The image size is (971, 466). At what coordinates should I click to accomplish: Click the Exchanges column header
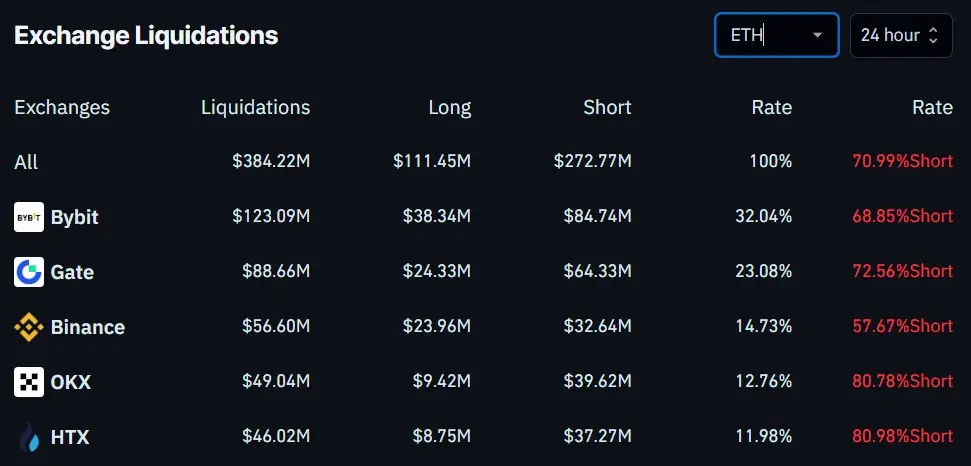[62, 107]
